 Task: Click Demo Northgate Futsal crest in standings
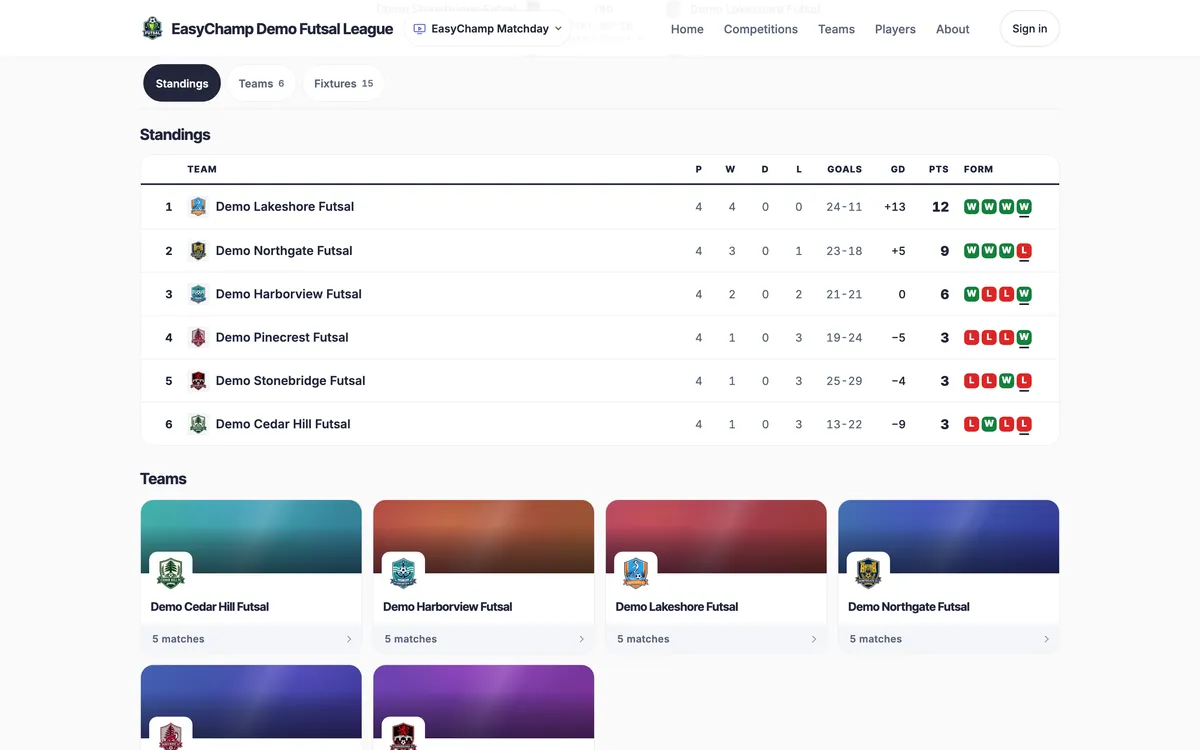pos(198,251)
